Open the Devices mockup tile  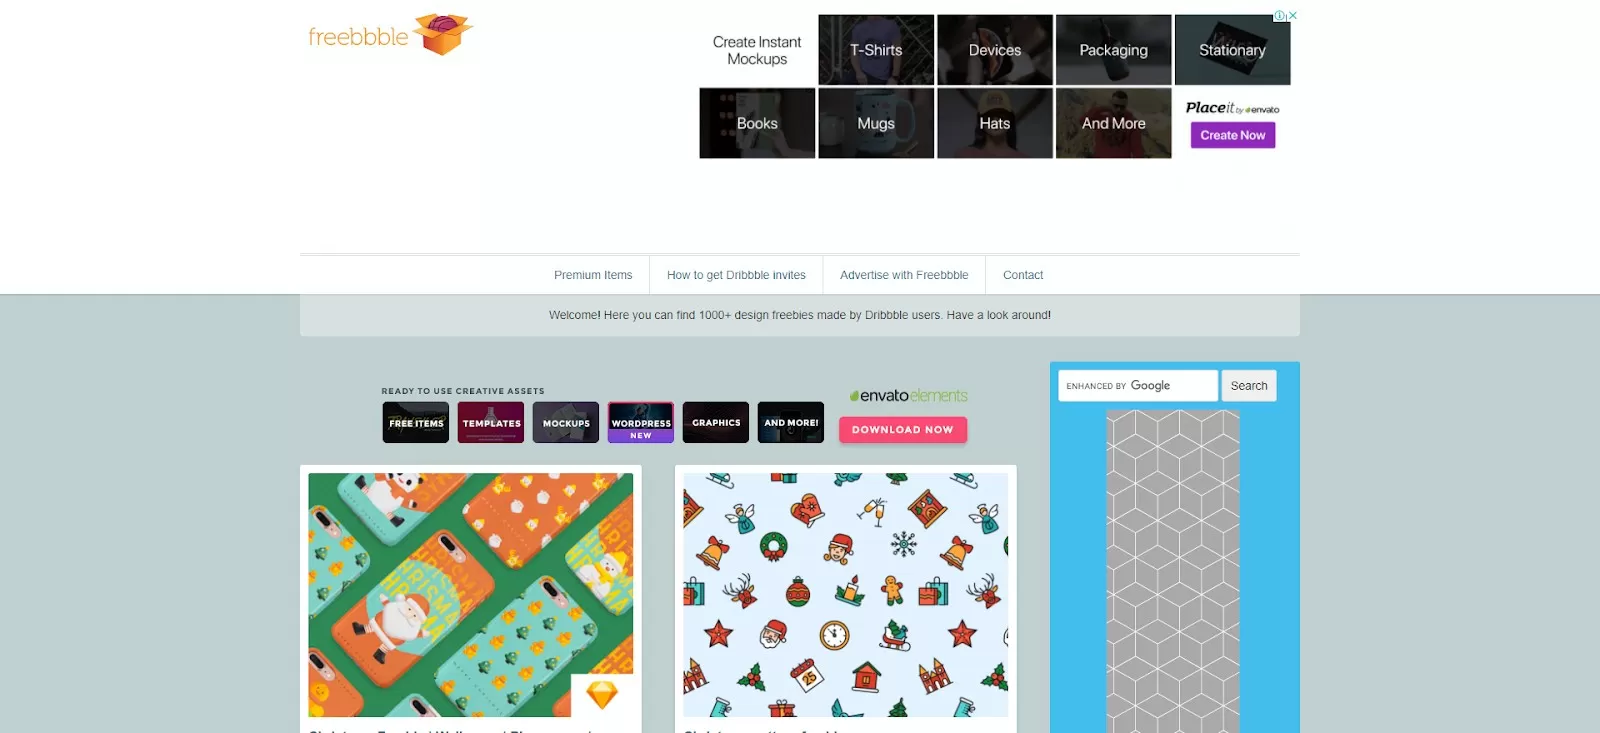[x=994, y=50]
